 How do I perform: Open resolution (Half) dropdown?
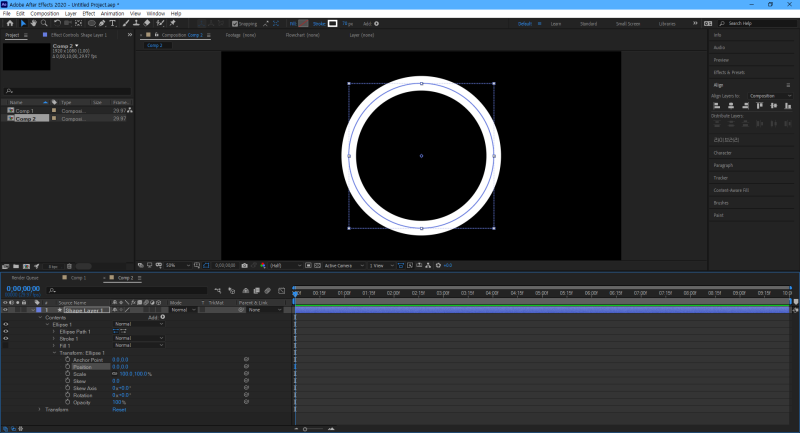285,266
